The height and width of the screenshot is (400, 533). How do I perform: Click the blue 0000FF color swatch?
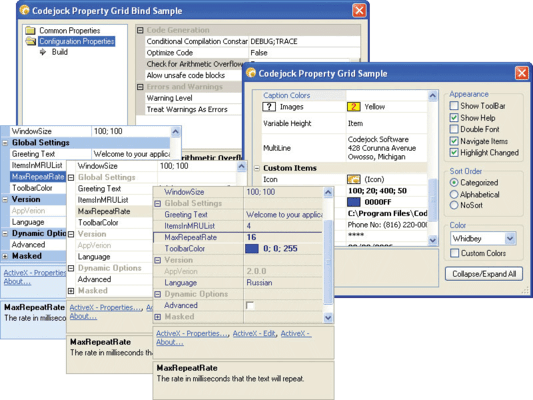[x=354, y=202]
